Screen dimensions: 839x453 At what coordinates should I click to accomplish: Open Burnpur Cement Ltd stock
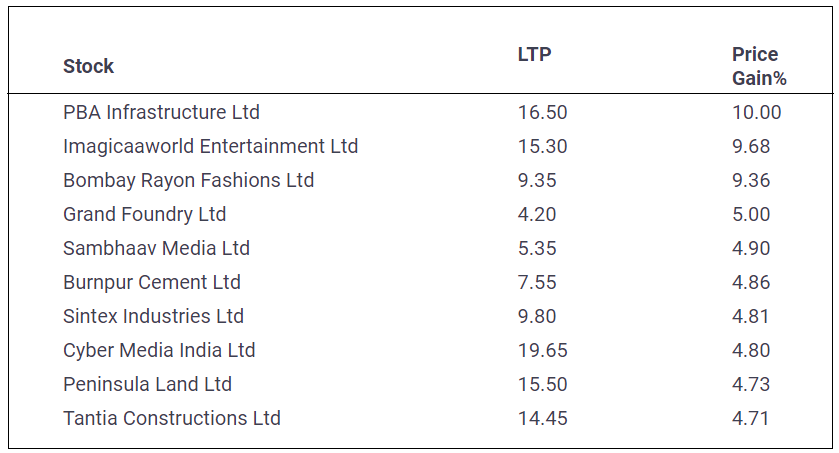151,282
